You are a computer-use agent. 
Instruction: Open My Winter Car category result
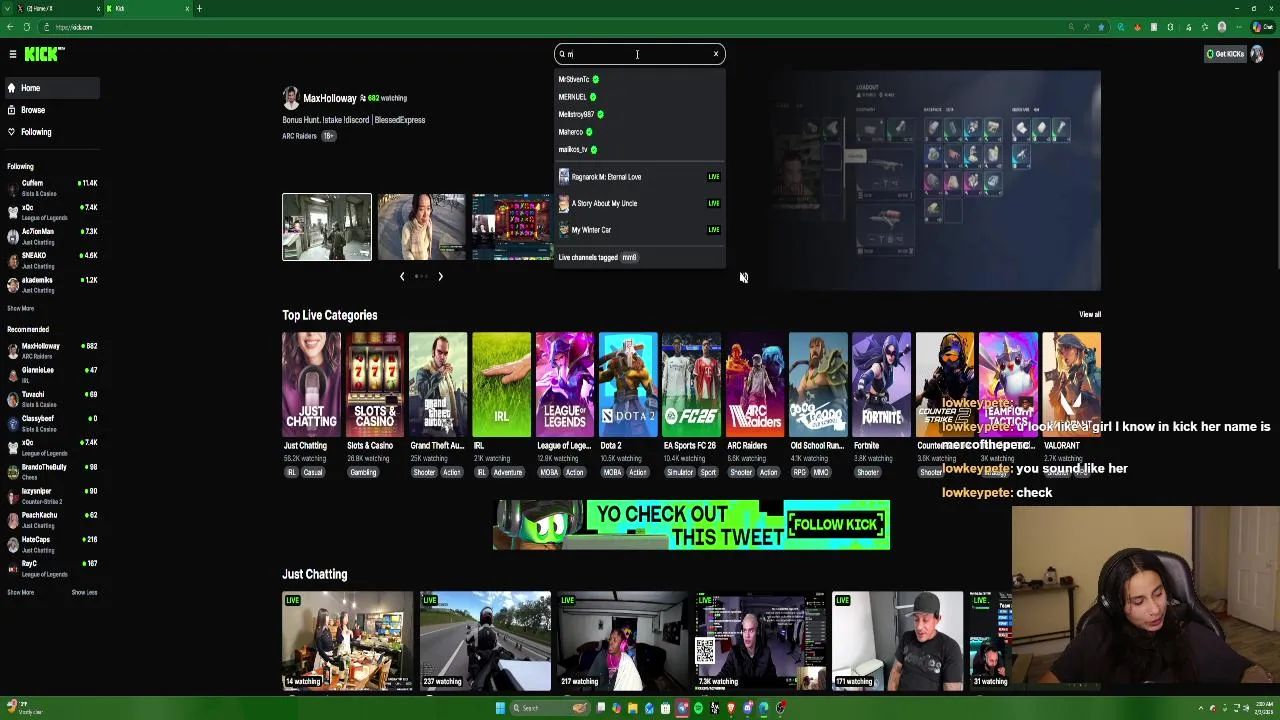[640, 230]
